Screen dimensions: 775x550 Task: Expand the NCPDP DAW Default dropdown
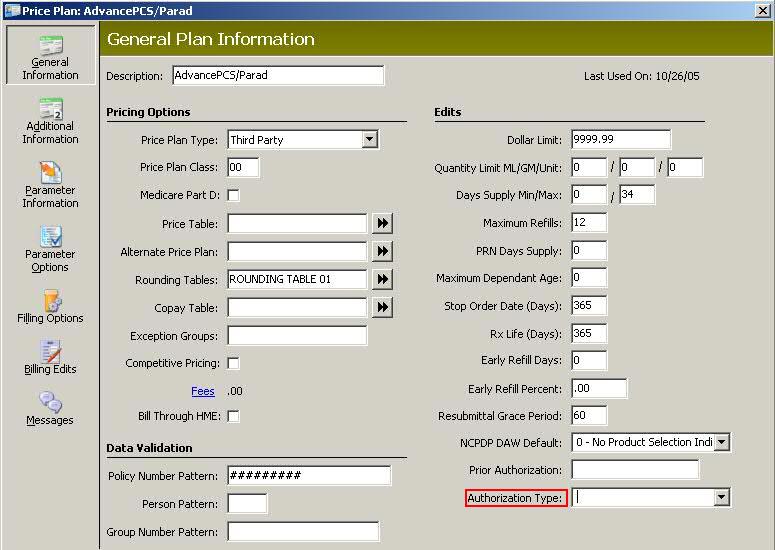point(722,442)
